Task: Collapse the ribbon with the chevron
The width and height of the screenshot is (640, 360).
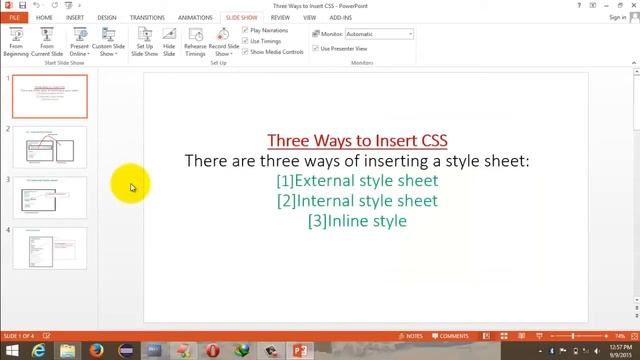Action: pyautogui.click(x=634, y=63)
